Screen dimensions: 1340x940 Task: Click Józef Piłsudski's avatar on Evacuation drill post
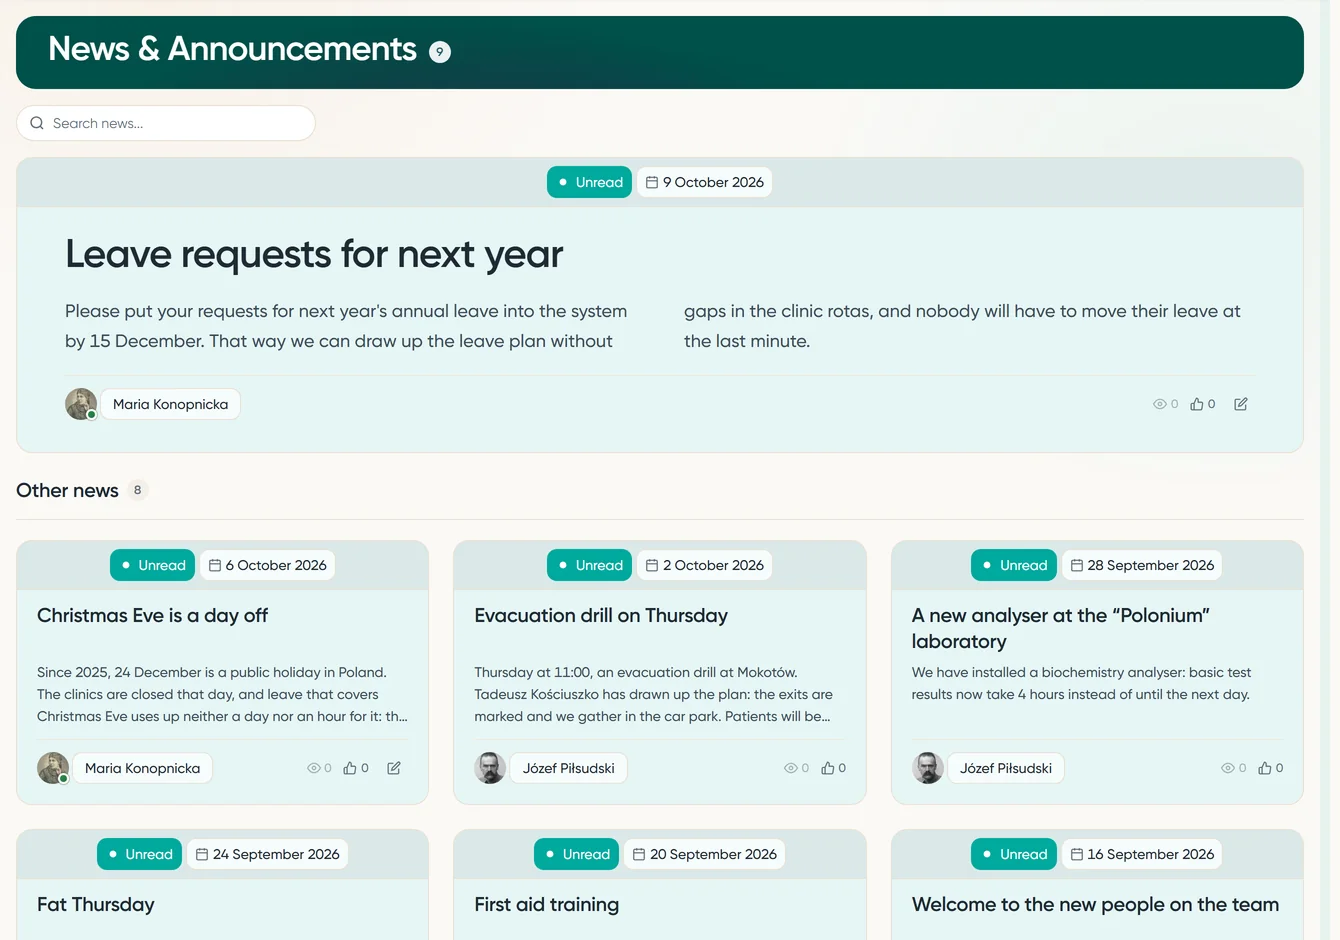tap(490, 768)
